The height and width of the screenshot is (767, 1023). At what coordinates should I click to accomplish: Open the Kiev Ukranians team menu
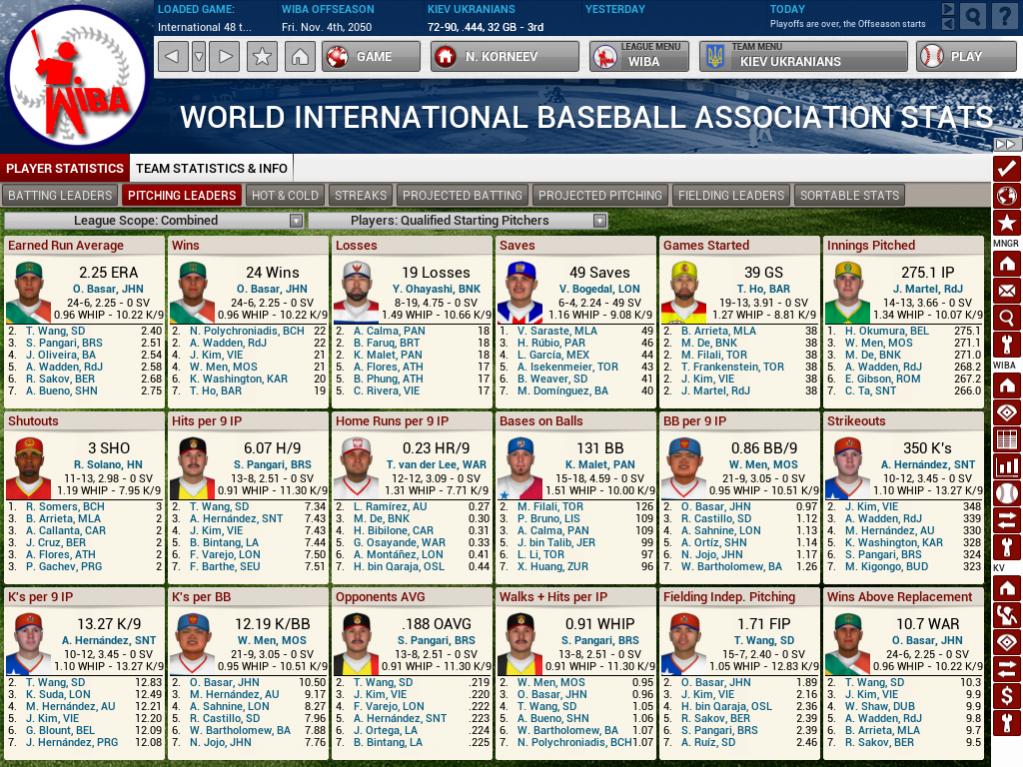point(801,56)
